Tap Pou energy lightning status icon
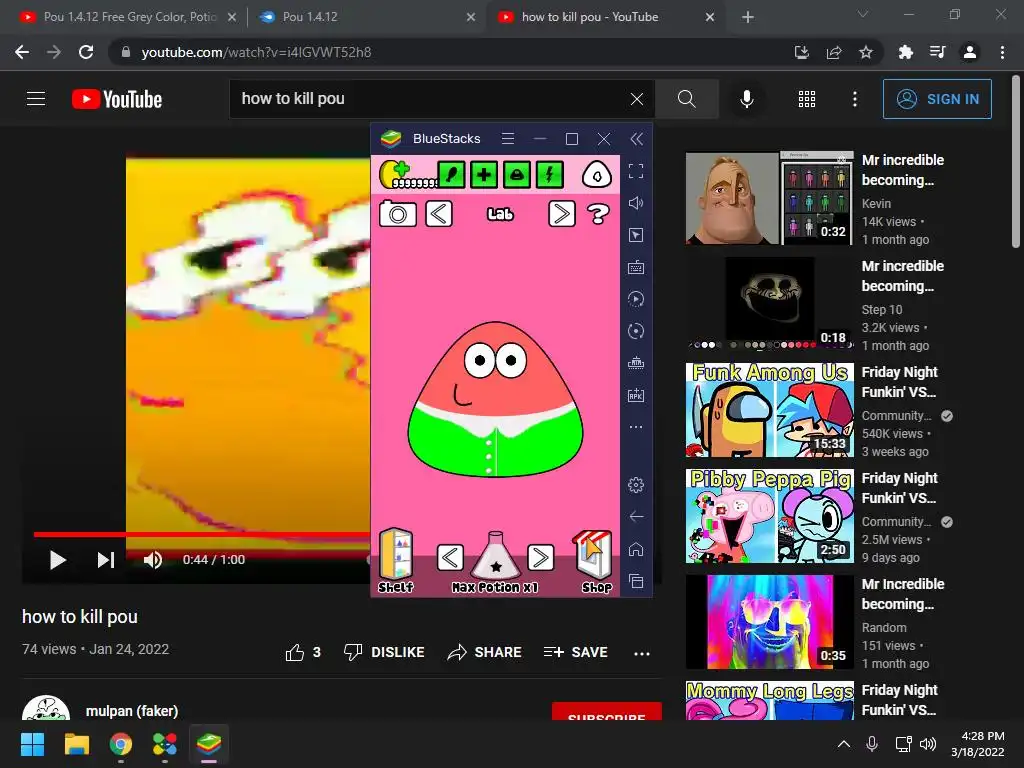Viewport: 1024px width, 768px height. click(x=549, y=174)
